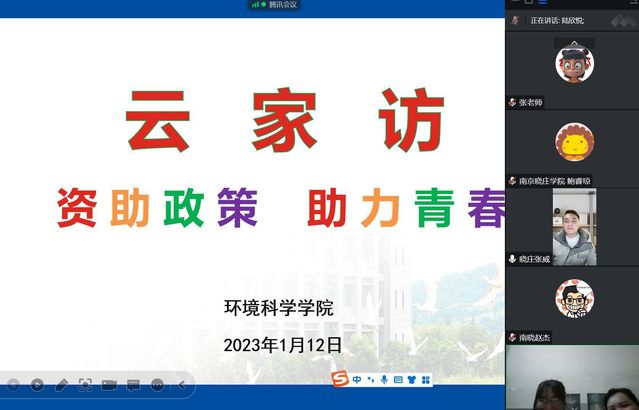The height and width of the screenshot is (410, 639).
Task: Open Sogou soft keyboard icon
Action: click(398, 380)
